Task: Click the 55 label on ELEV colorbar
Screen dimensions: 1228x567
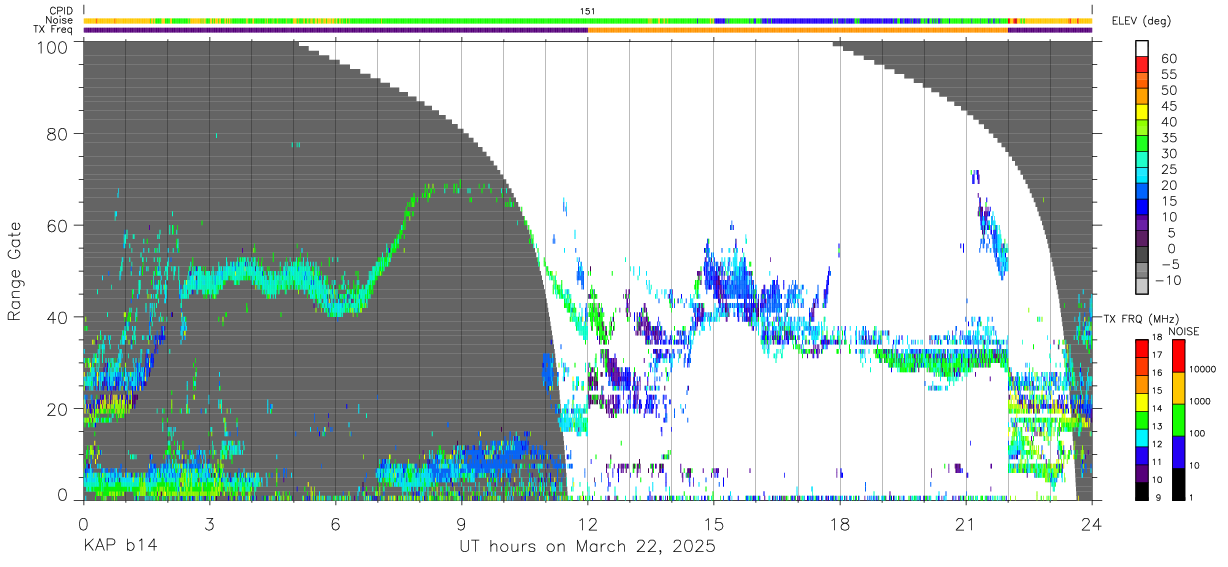Action: [x=1168, y=75]
